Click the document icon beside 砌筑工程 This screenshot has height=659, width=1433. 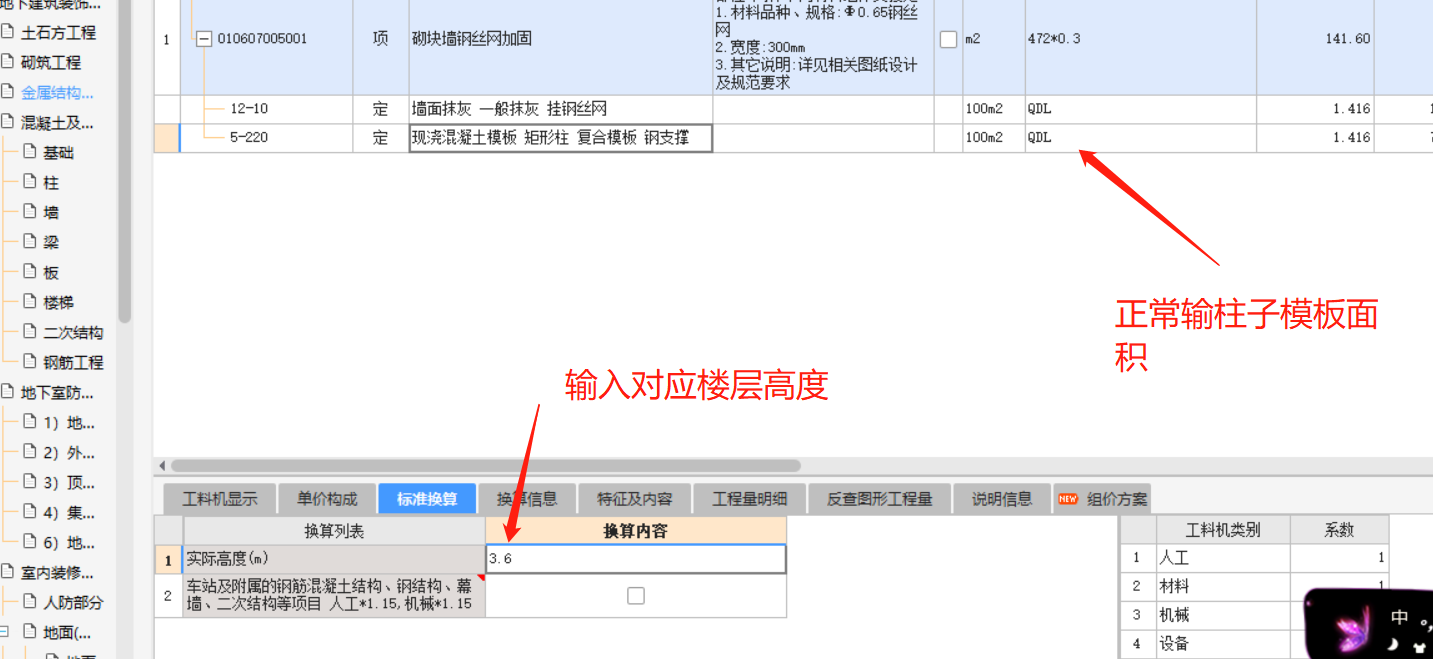point(8,62)
